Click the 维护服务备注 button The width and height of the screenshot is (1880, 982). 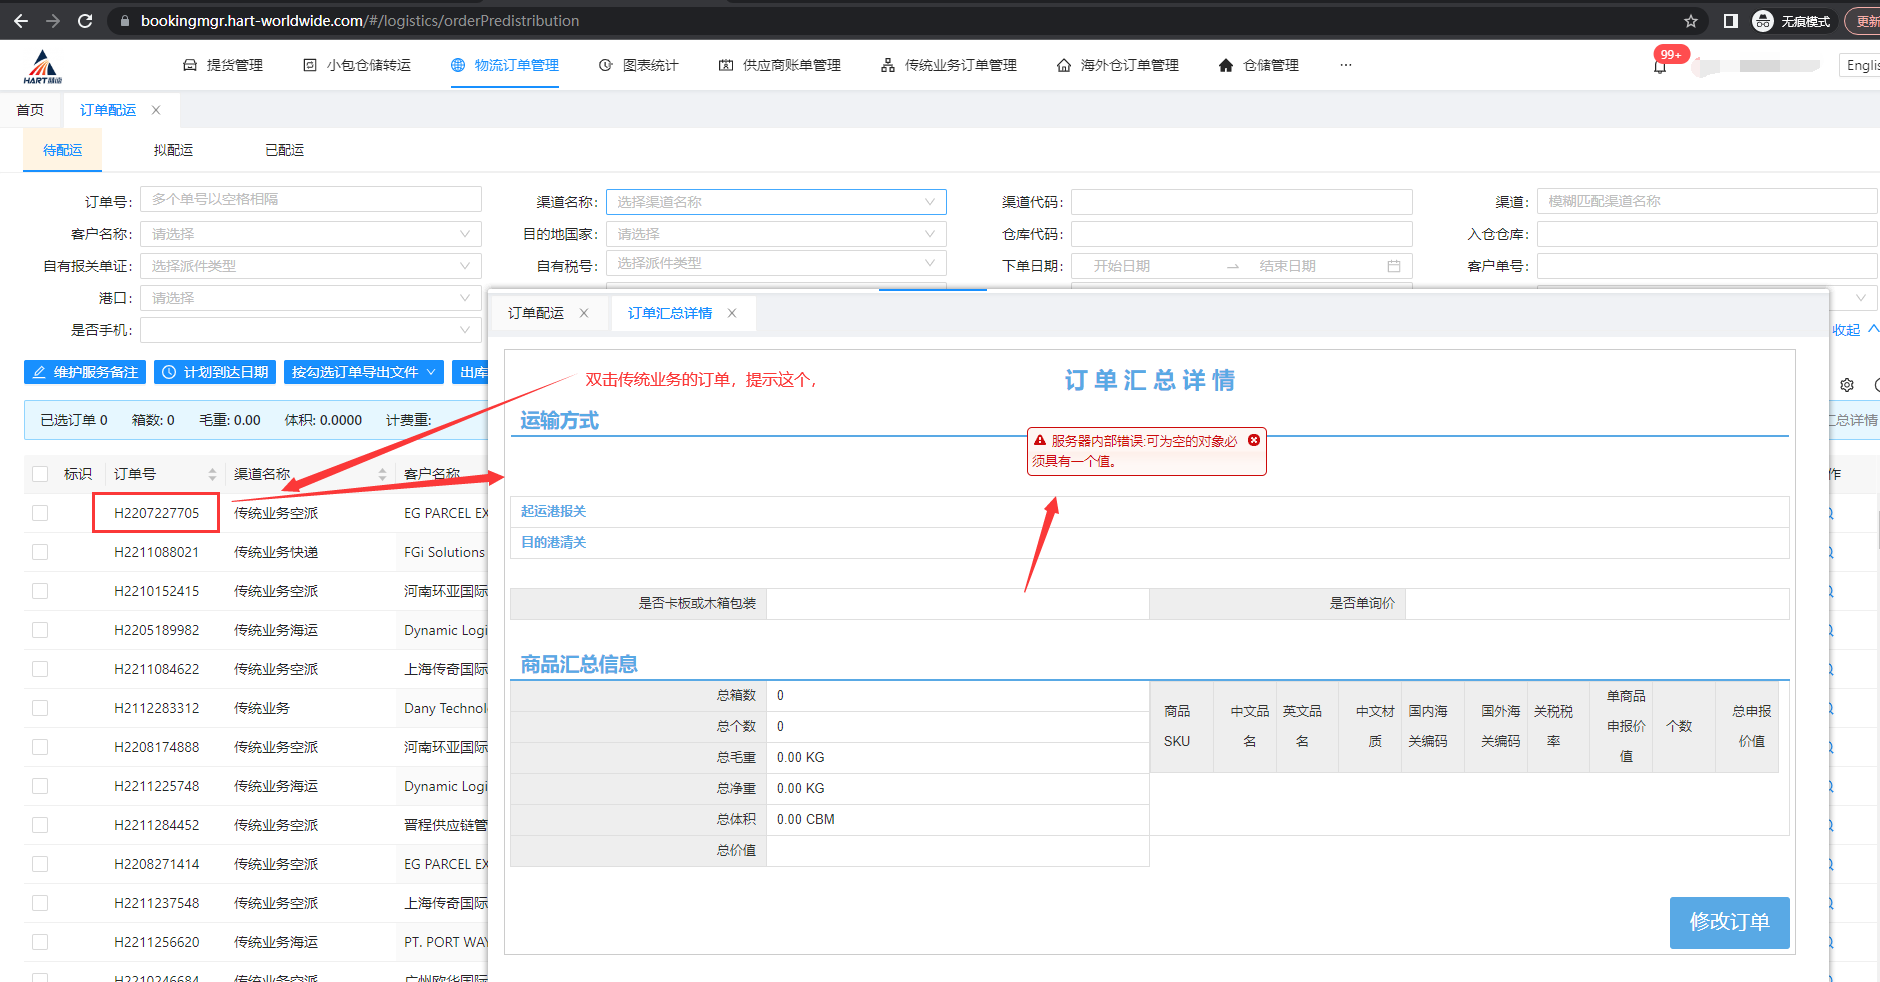pyautogui.click(x=85, y=372)
